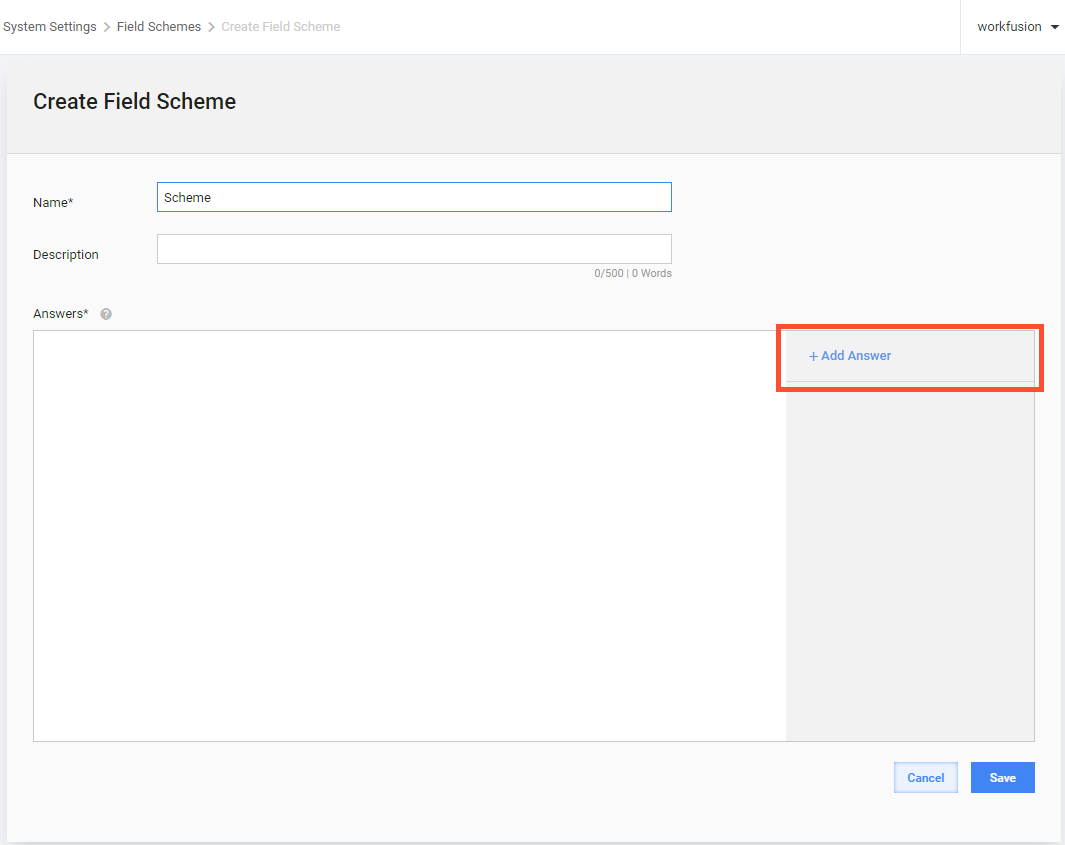Select the Create Field Scheme heading
The image size is (1065, 845).
coord(134,101)
